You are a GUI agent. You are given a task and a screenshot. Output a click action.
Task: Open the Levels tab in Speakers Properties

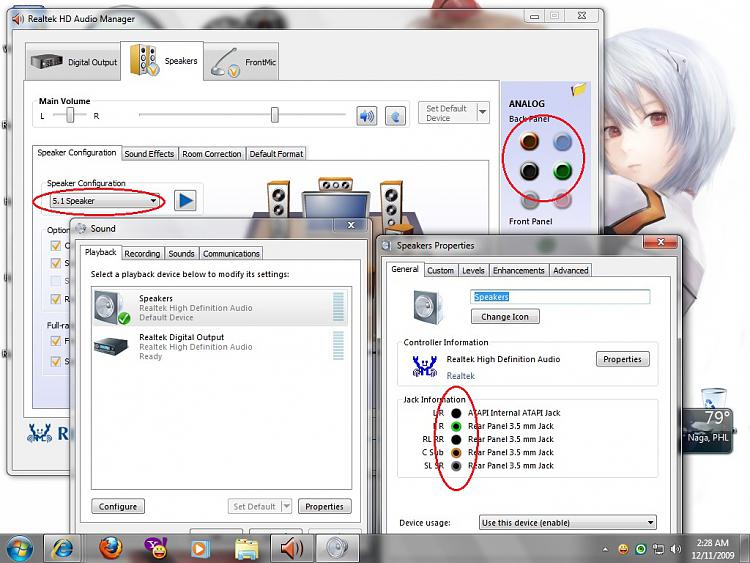(x=473, y=270)
